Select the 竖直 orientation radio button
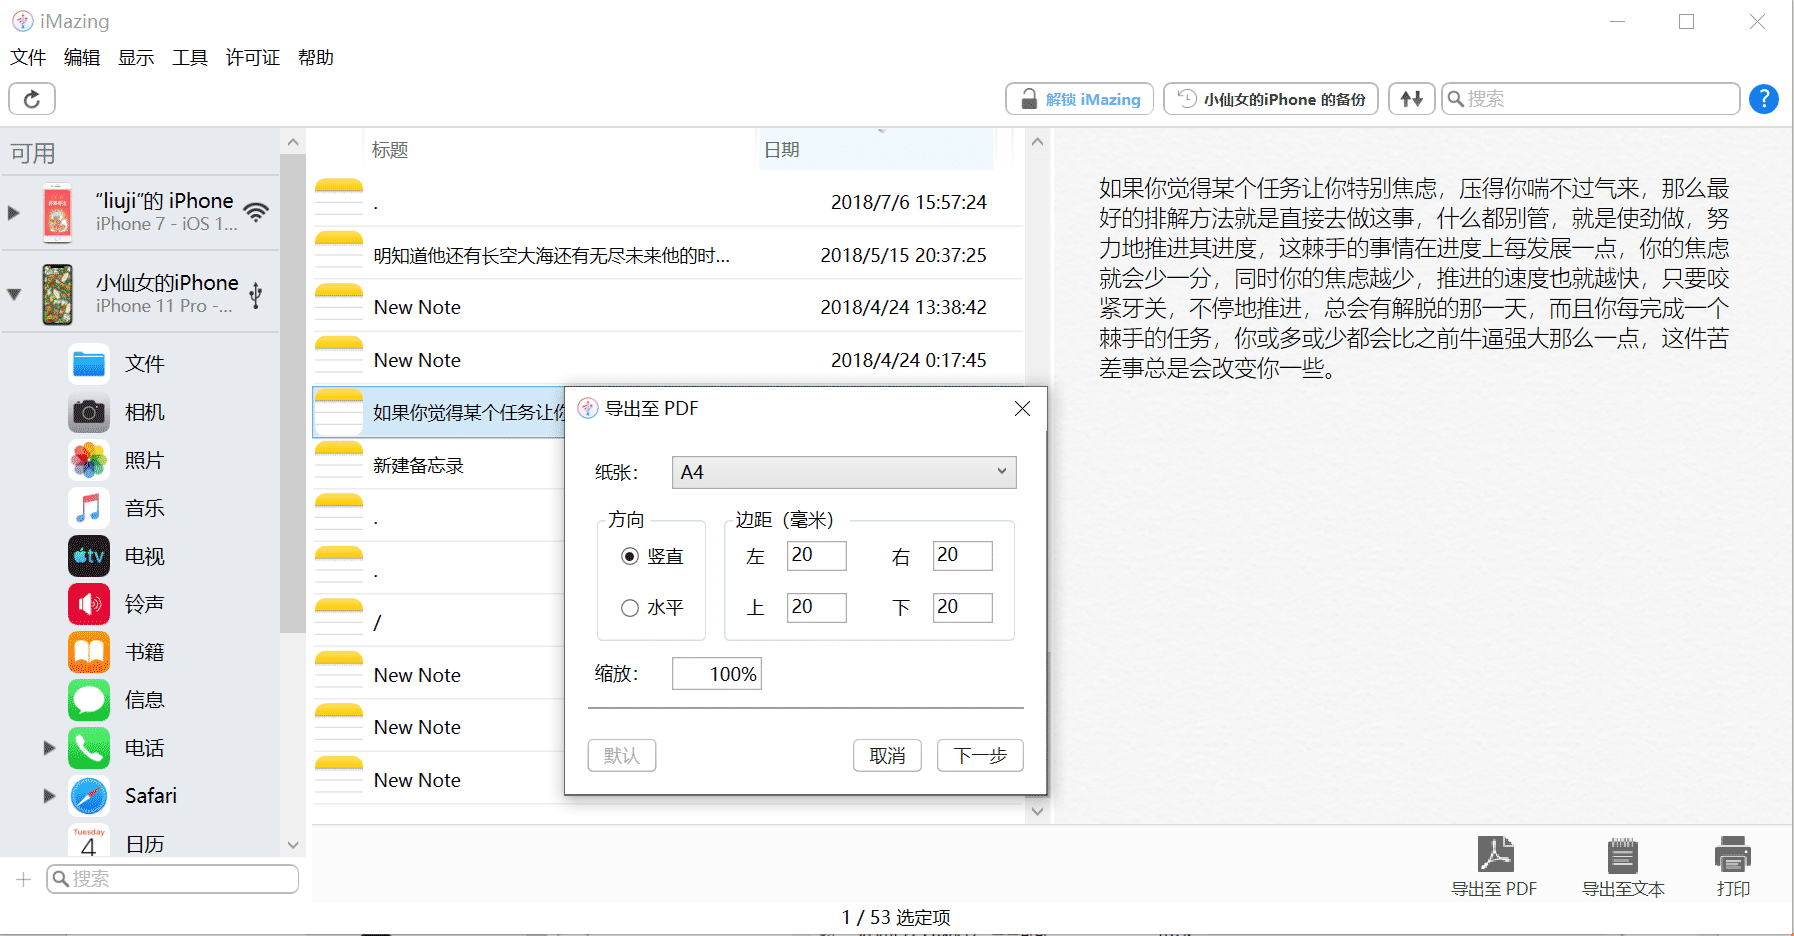This screenshot has width=1794, height=936. tap(630, 556)
